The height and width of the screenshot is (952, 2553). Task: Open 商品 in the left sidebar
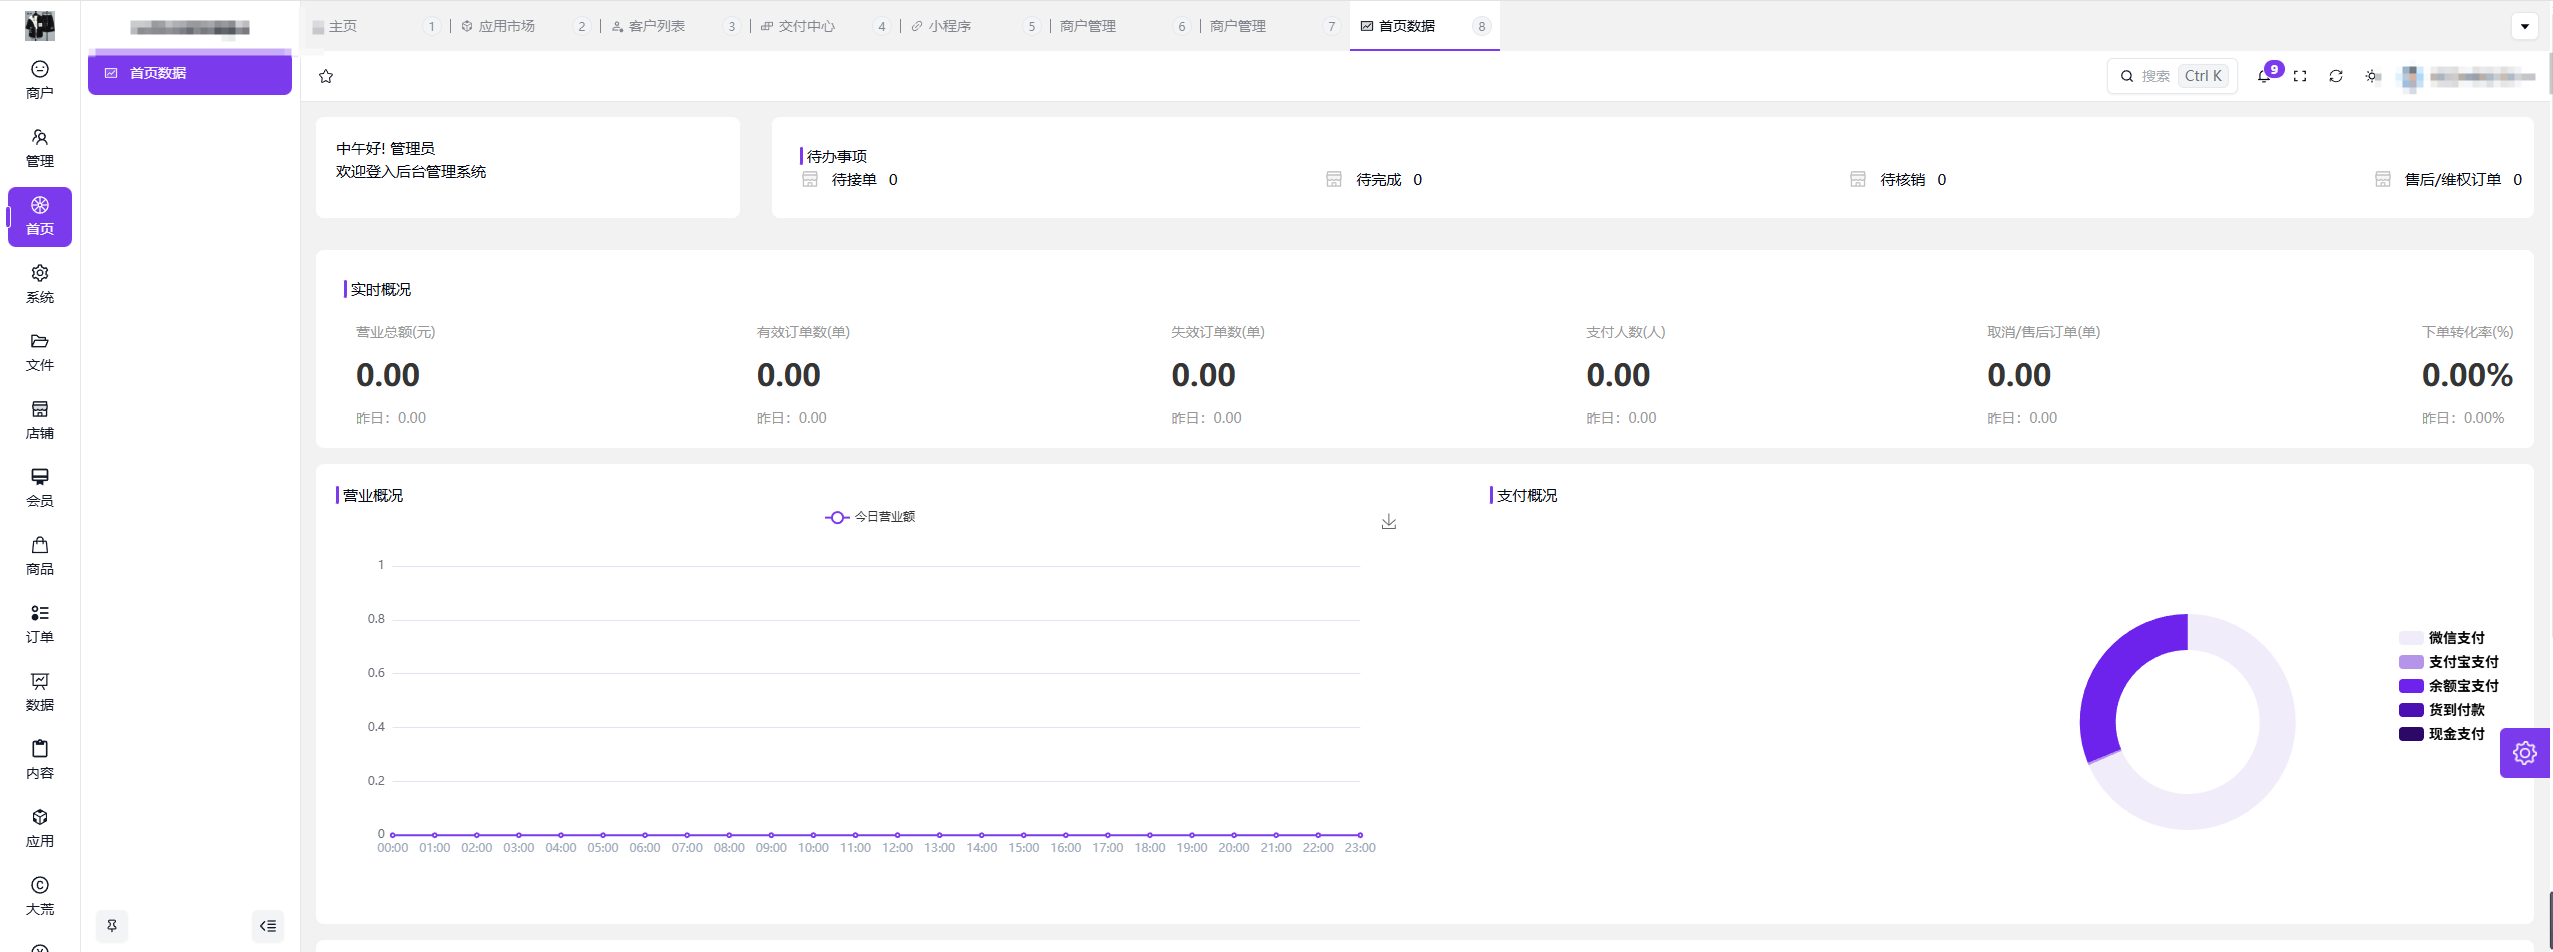[x=40, y=555]
